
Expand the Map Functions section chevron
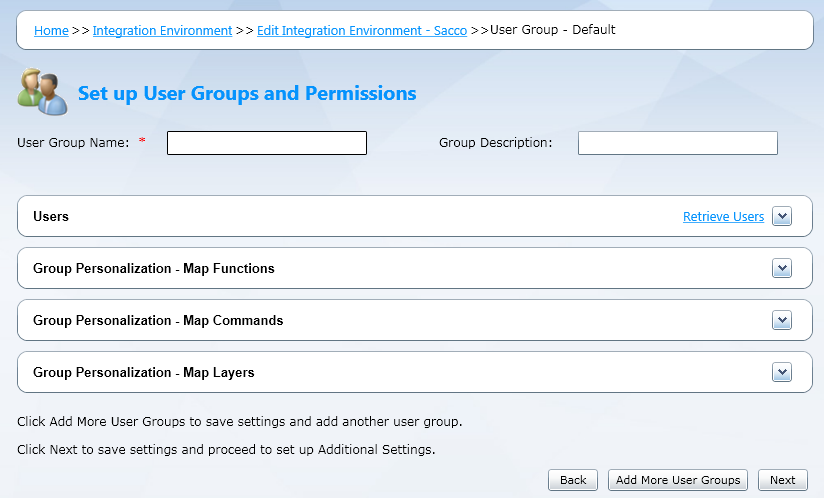coord(782,268)
